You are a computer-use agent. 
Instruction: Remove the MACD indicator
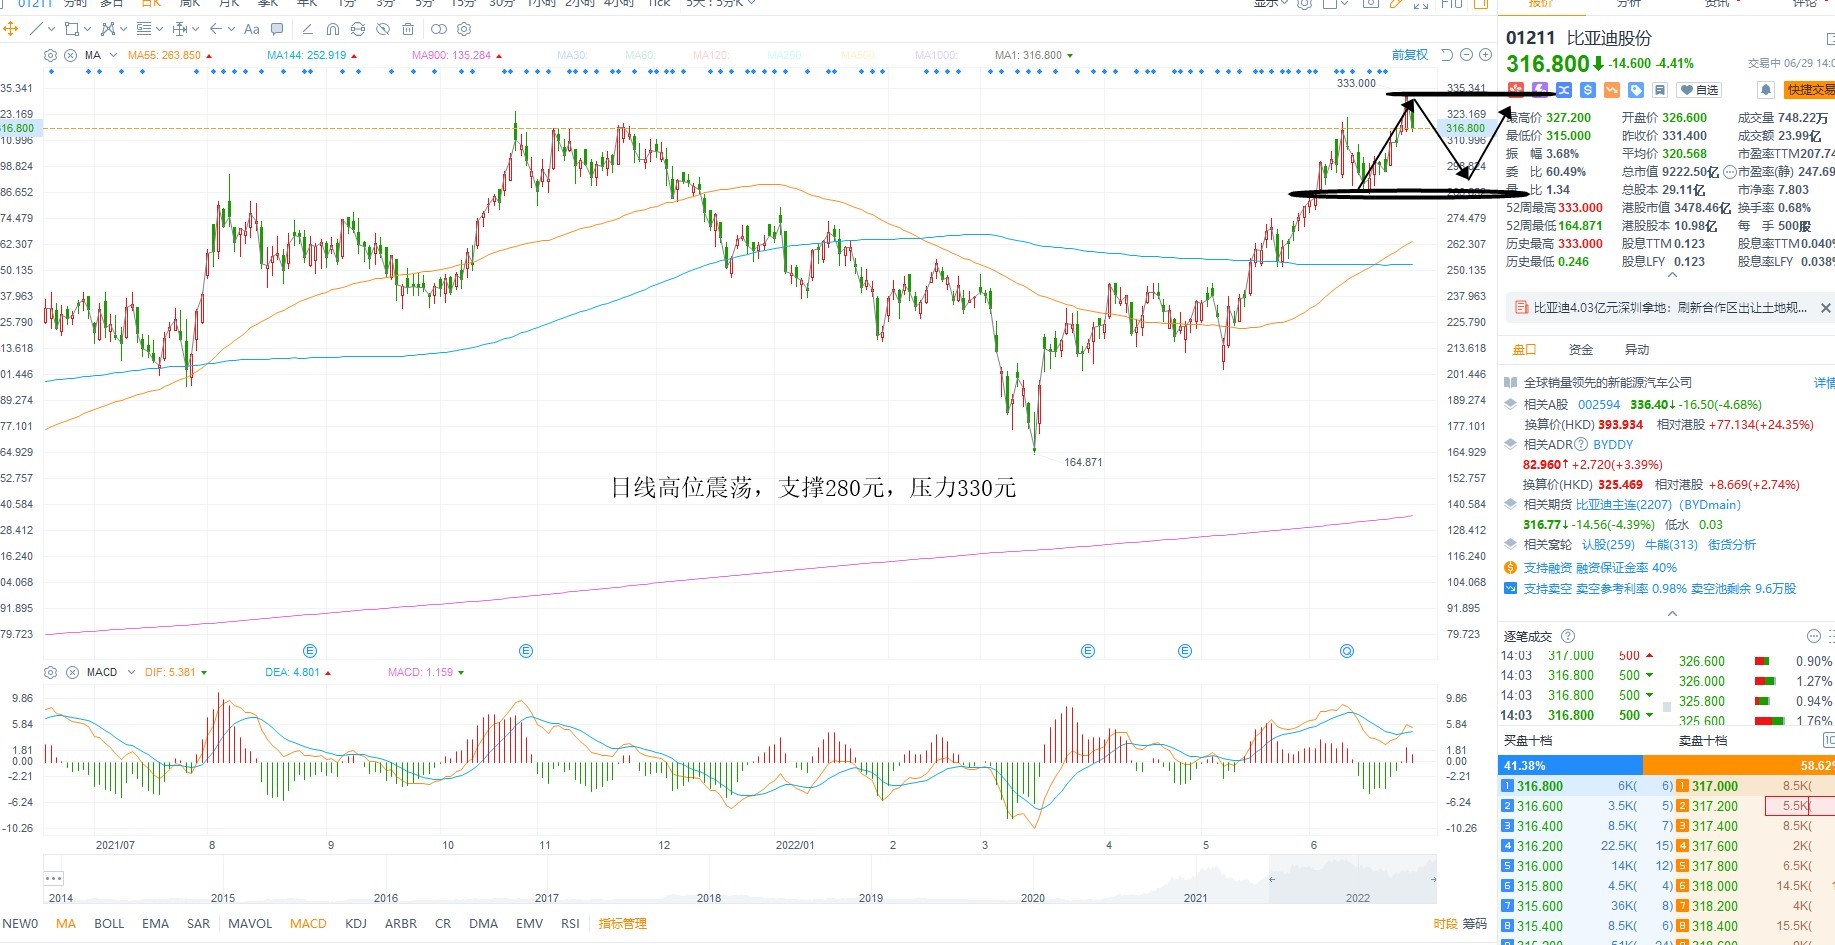click(72, 672)
